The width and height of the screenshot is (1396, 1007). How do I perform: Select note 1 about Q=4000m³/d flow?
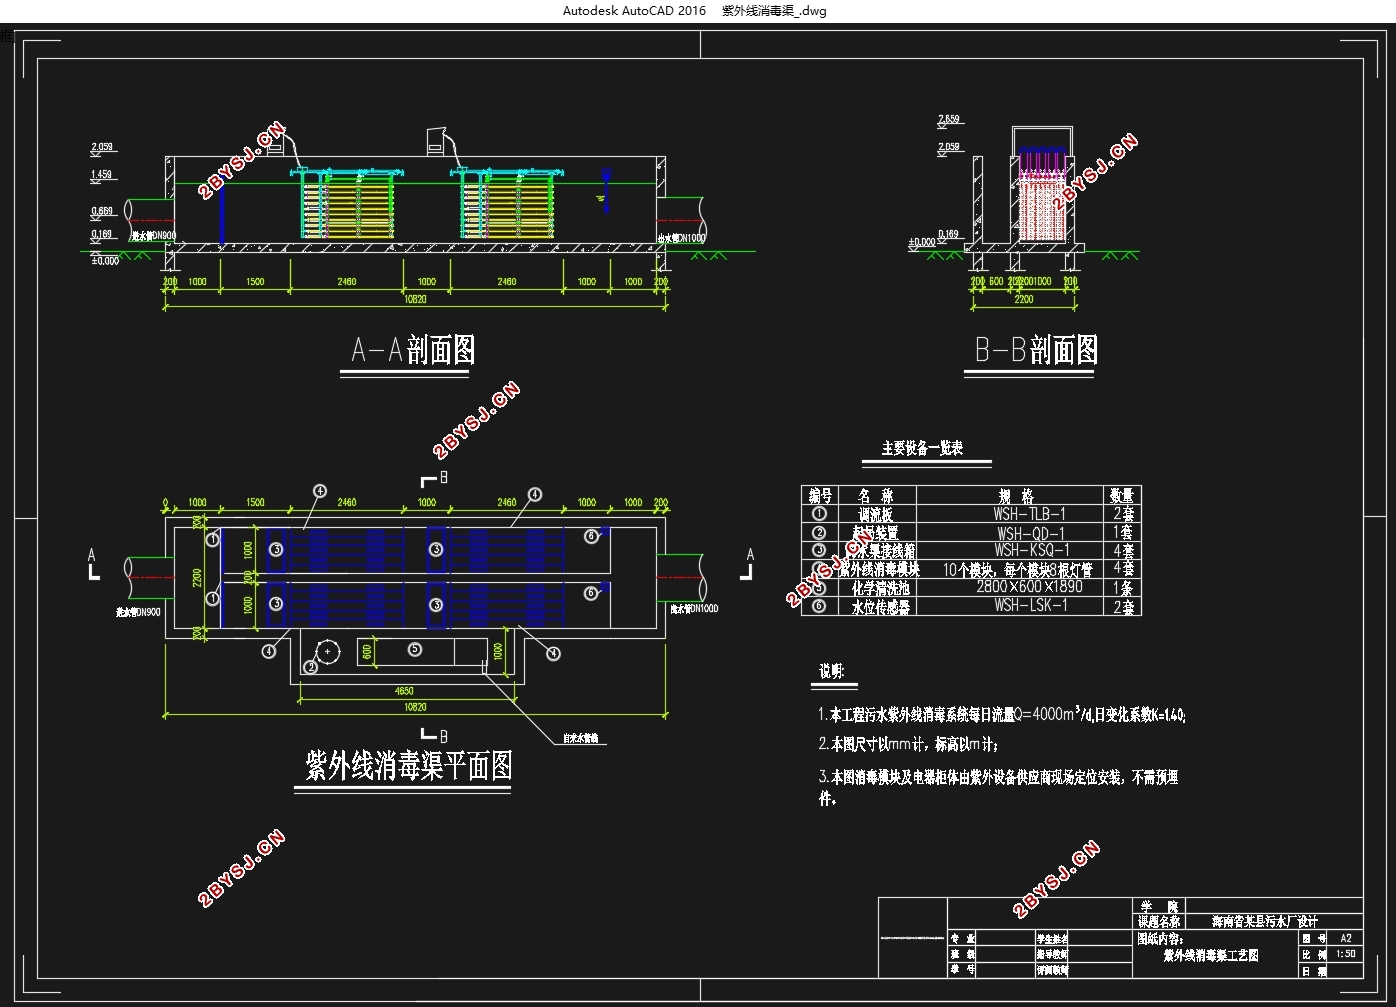point(1002,714)
